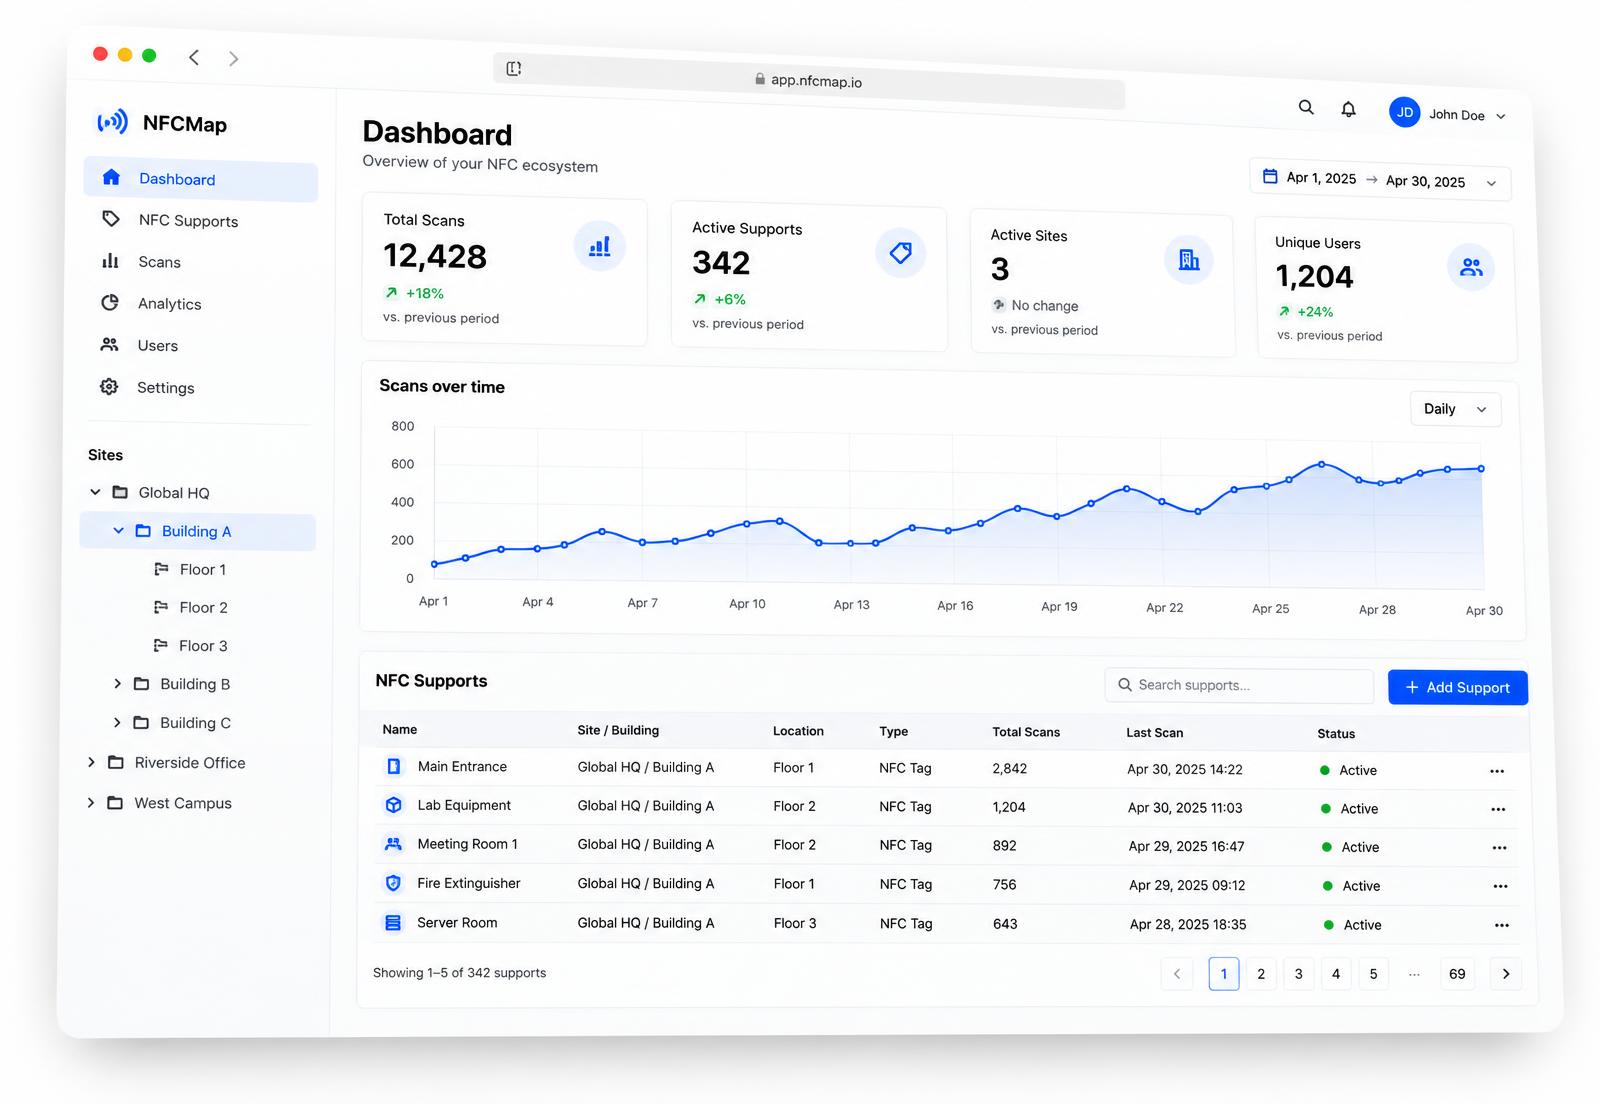The height and width of the screenshot is (1104, 1600).
Task: Expand the West Campus site
Action: [91, 802]
